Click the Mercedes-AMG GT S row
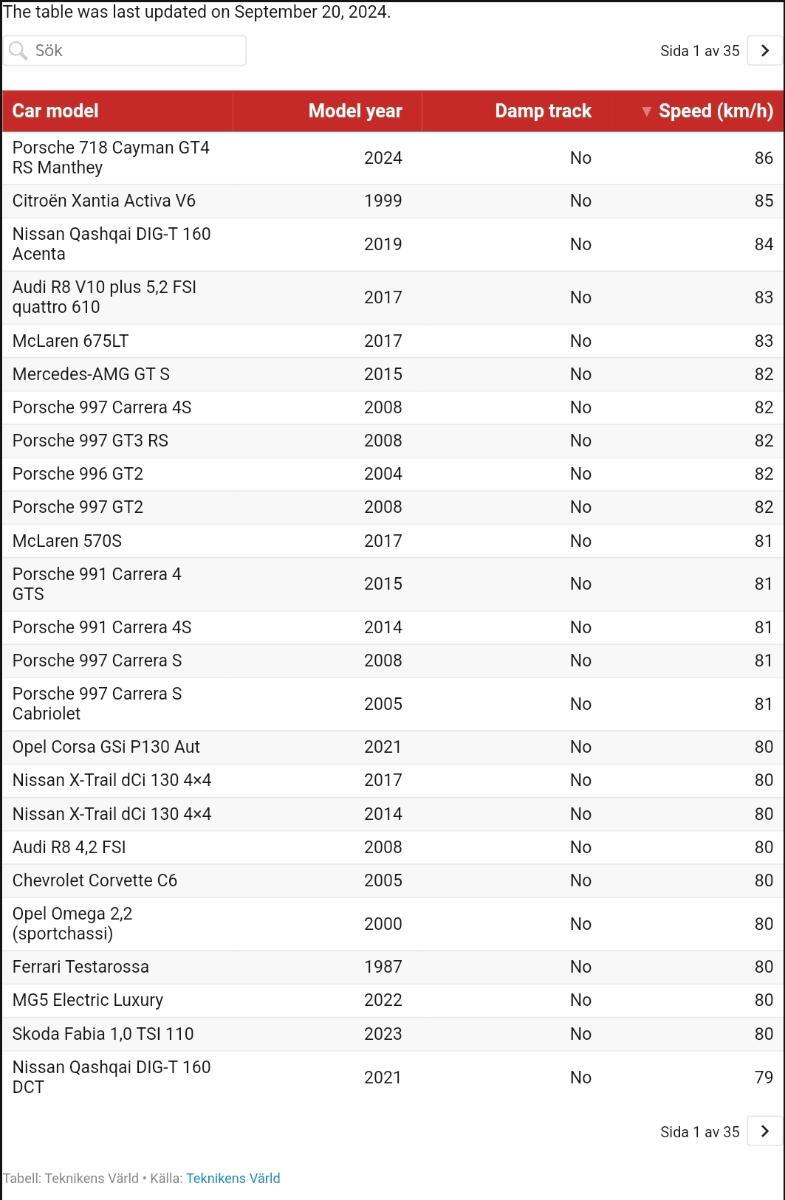 click(x=392, y=374)
